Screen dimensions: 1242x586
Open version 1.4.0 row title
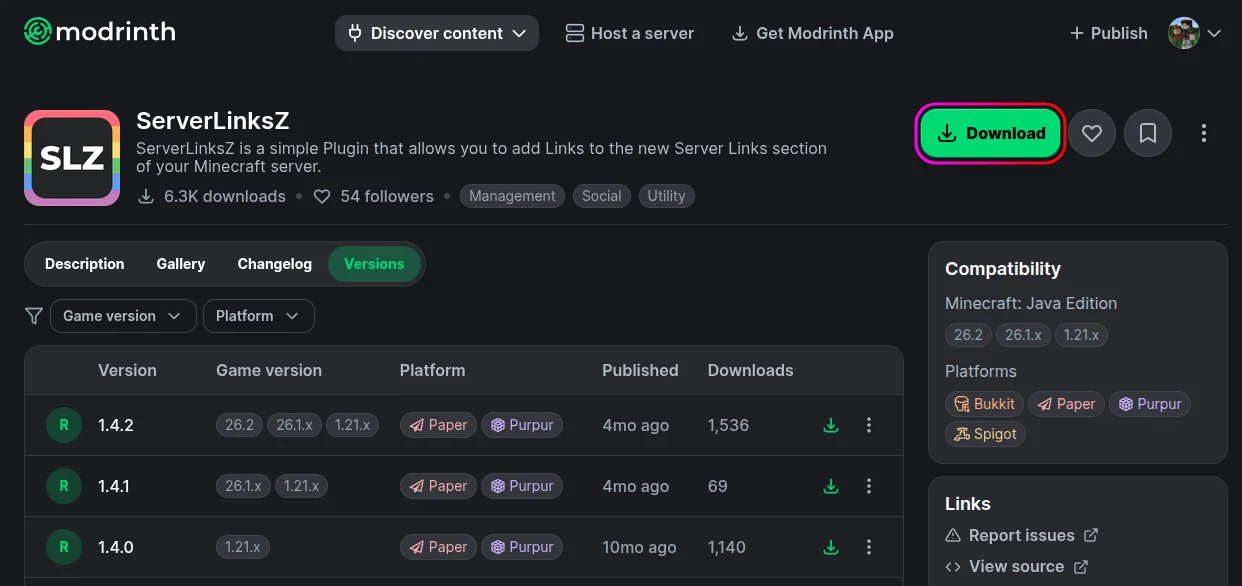pos(116,547)
